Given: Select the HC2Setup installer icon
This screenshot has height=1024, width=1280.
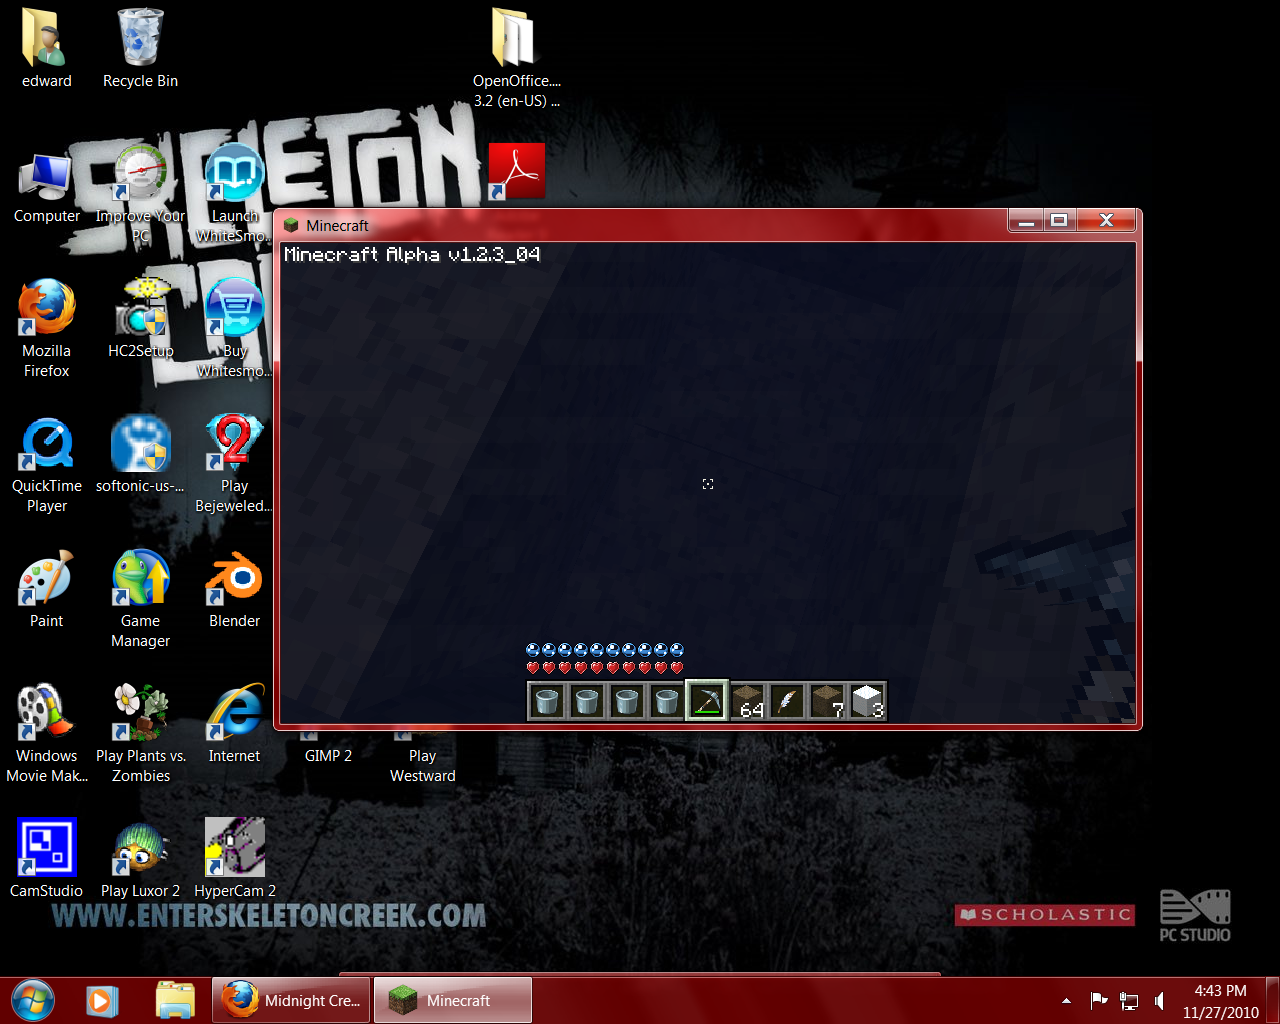Looking at the screenshot, I should 140,318.
